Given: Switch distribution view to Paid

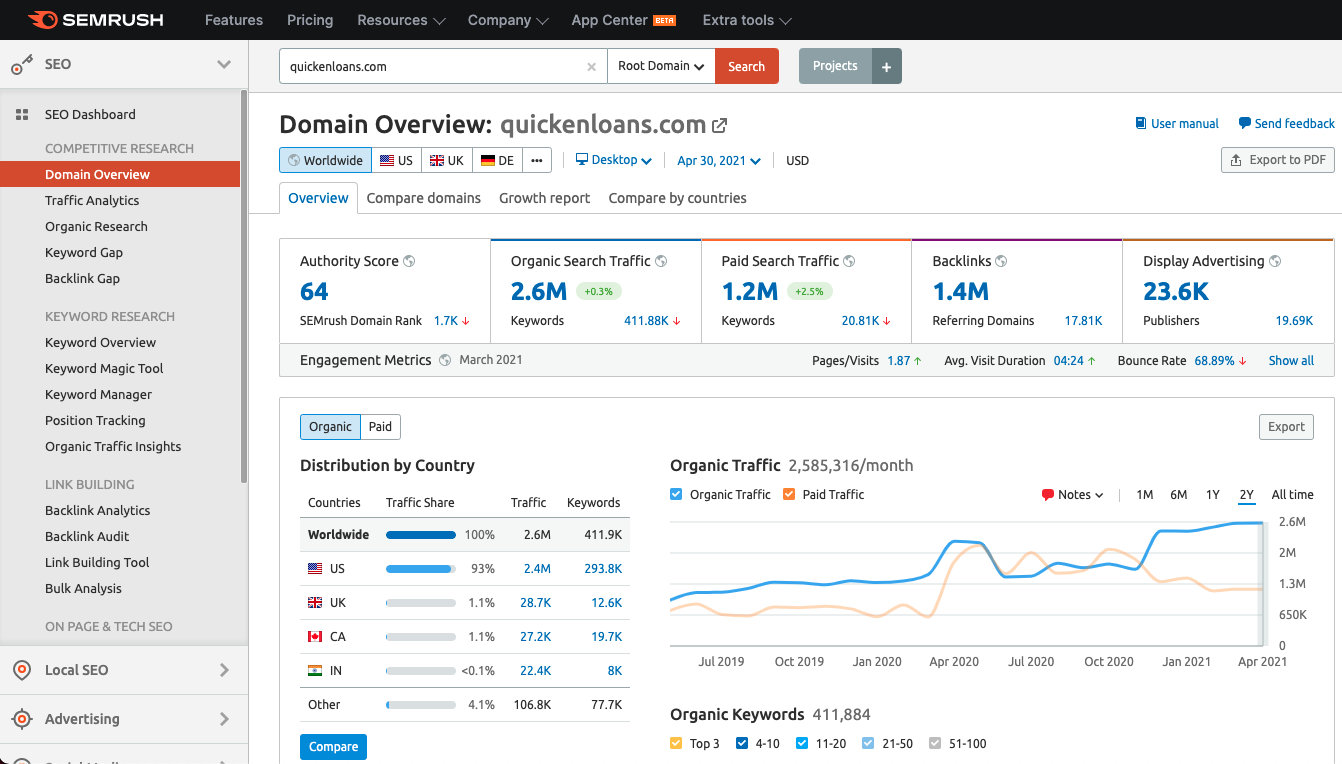Looking at the screenshot, I should click(380, 427).
